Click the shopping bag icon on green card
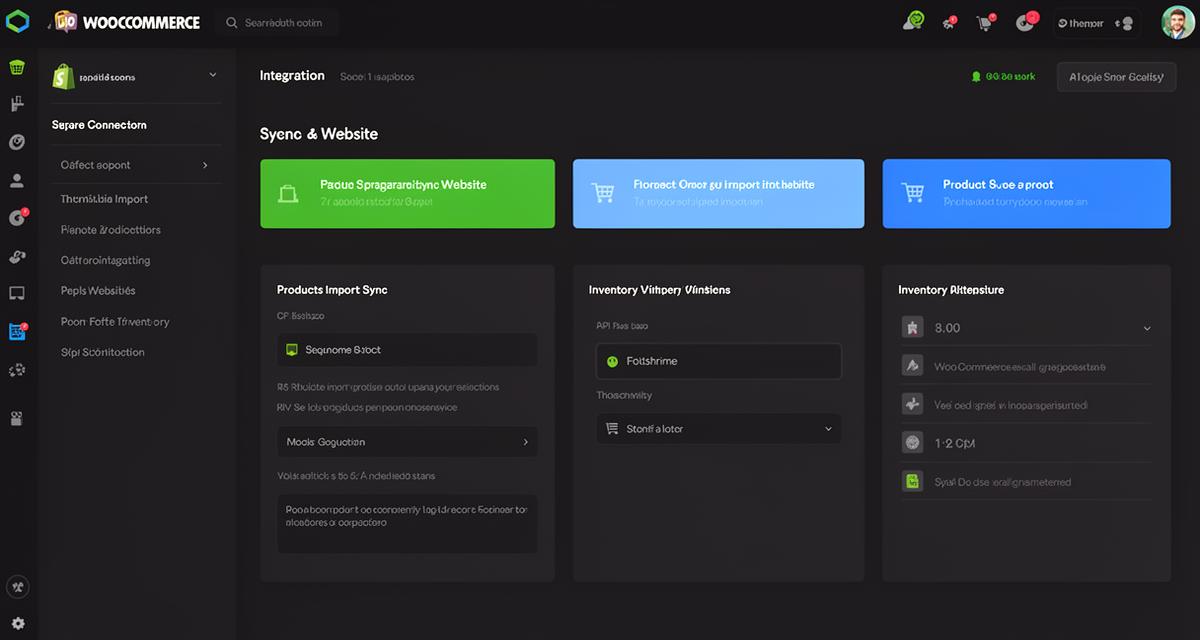Screen dimensions: 1200x640 tap(287, 193)
